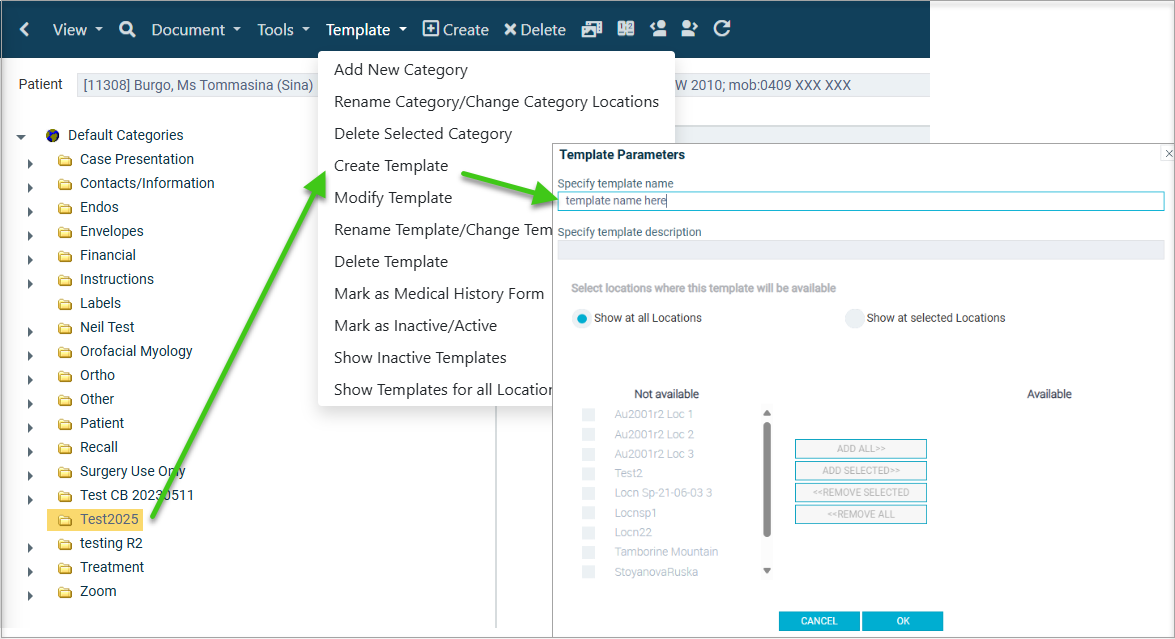Viewport: 1175px width, 639px height.
Task: Check the Locnsp1 checkbox
Action: pyautogui.click(x=588, y=513)
